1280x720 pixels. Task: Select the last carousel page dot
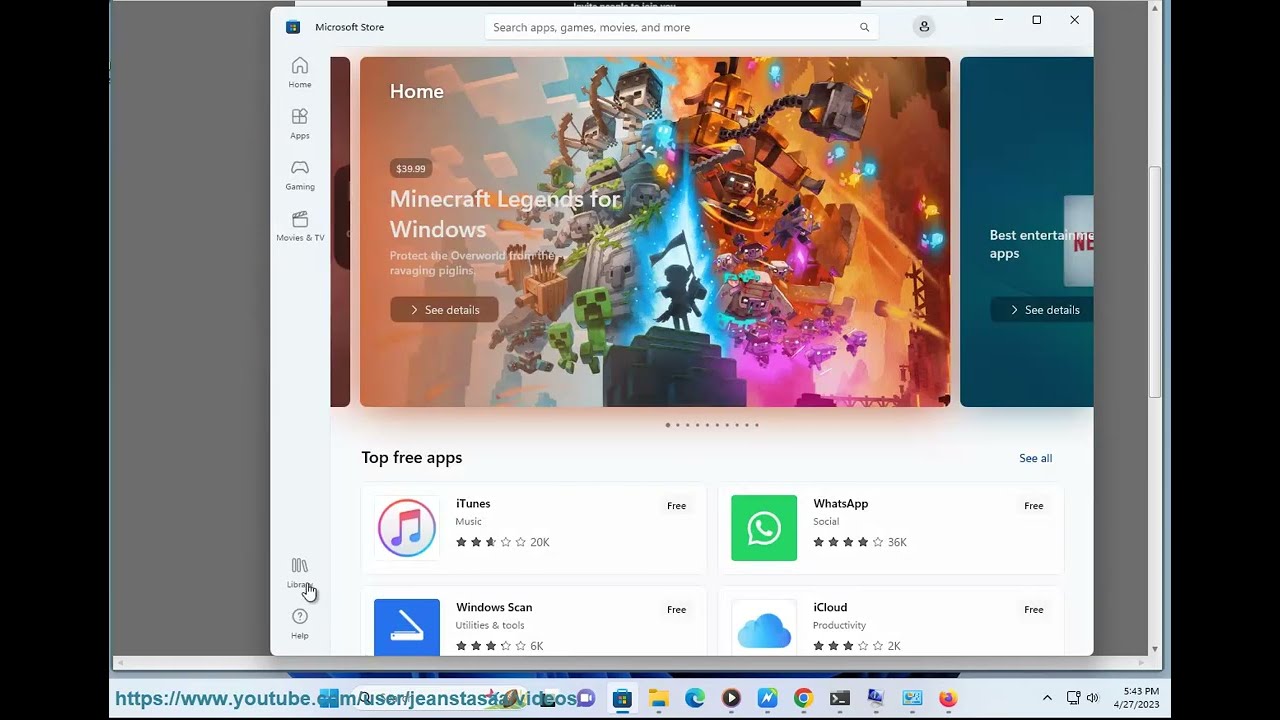(x=757, y=425)
